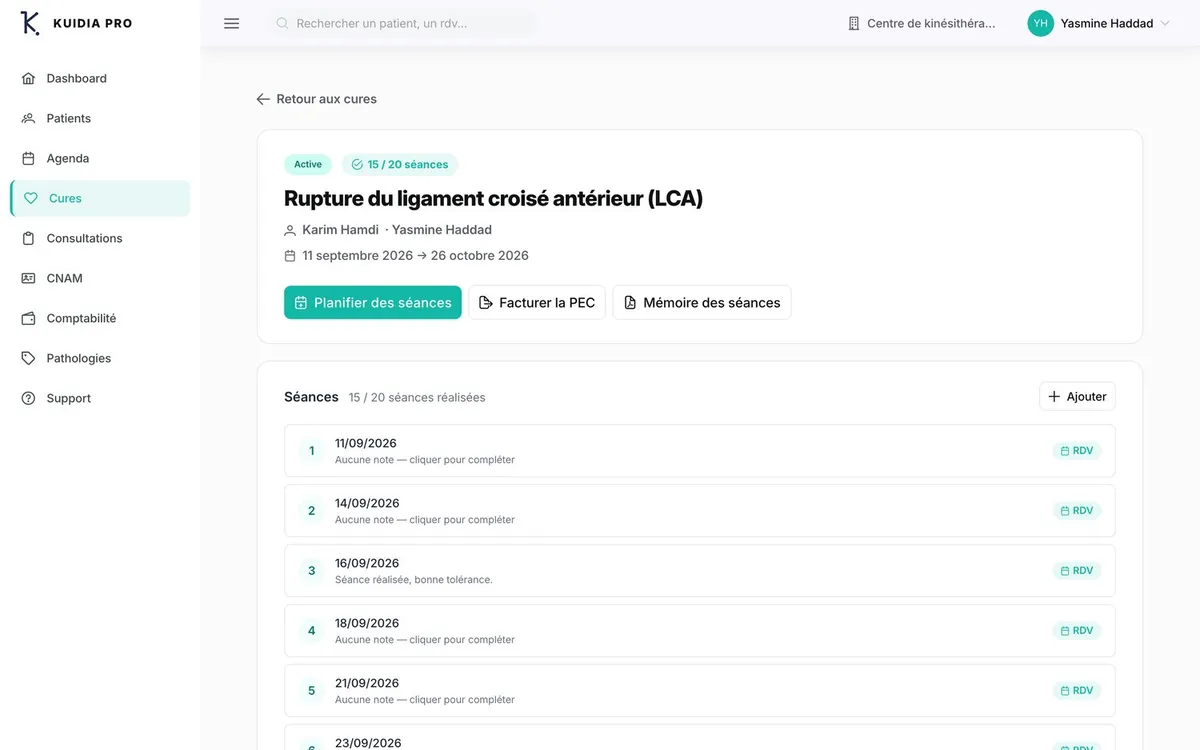Open CNAM from the sidebar
This screenshot has width=1200, height=750.
click(x=100, y=278)
